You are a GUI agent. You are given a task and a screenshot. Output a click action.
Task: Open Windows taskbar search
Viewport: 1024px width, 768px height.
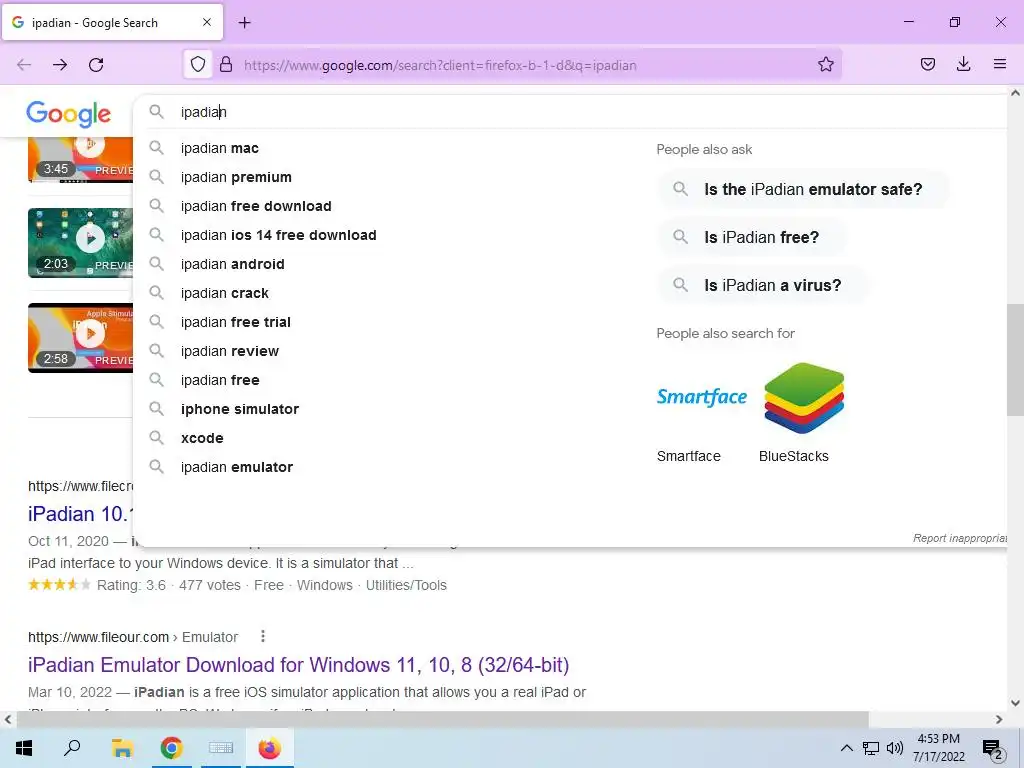pos(72,748)
